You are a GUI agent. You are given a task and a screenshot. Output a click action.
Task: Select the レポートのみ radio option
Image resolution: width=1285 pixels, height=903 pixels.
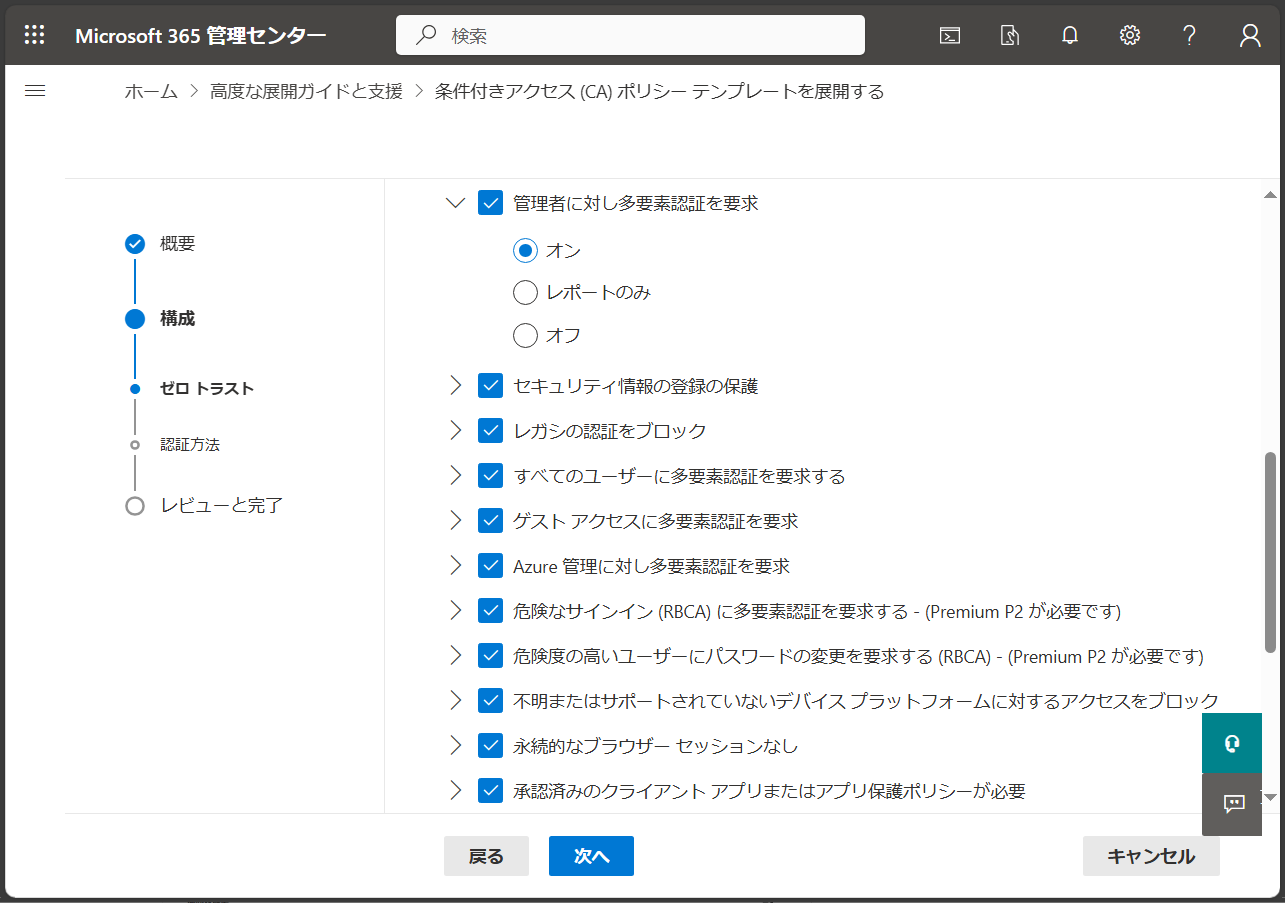[x=525, y=293]
